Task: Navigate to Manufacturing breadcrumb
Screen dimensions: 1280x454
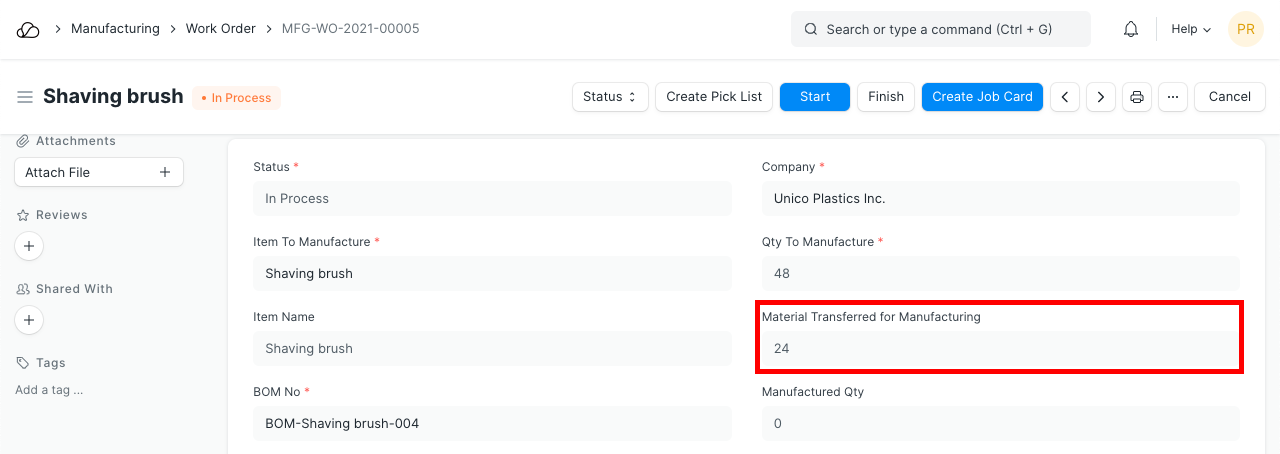Action: pyautogui.click(x=115, y=29)
